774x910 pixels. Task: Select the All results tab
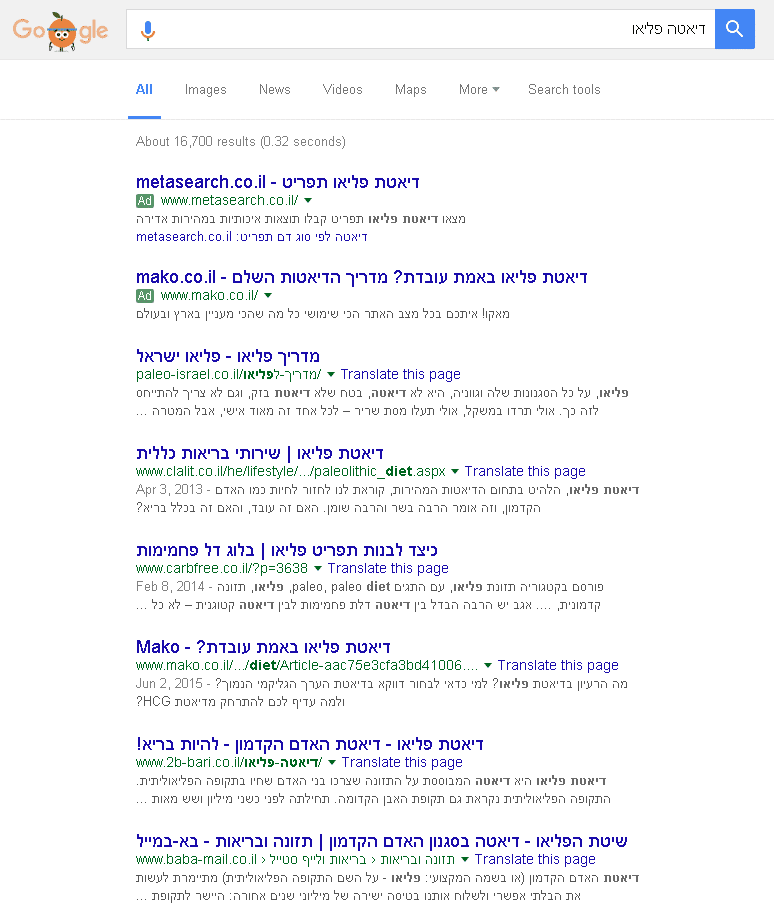pyautogui.click(x=144, y=89)
